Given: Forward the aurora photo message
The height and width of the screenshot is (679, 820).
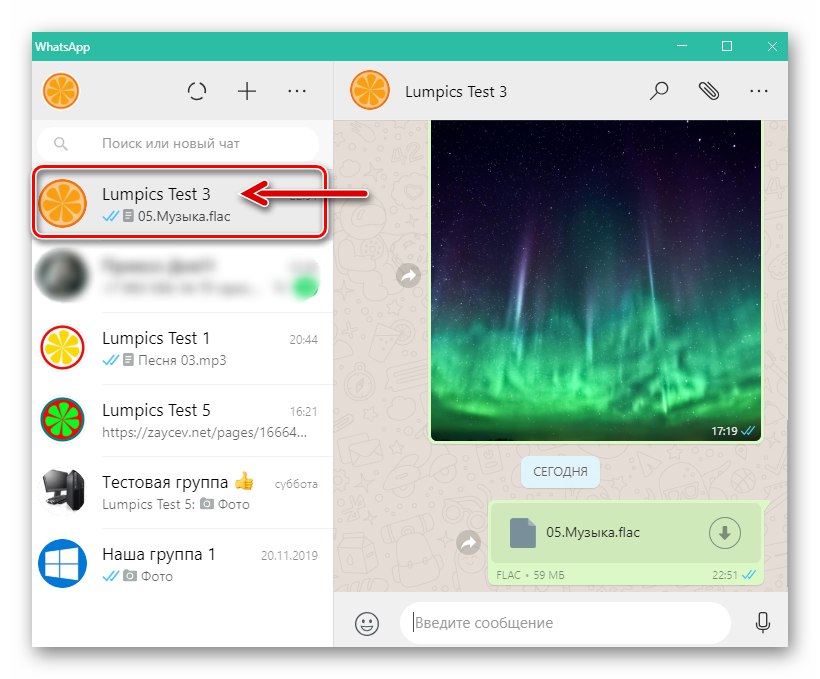Looking at the screenshot, I should (x=408, y=275).
